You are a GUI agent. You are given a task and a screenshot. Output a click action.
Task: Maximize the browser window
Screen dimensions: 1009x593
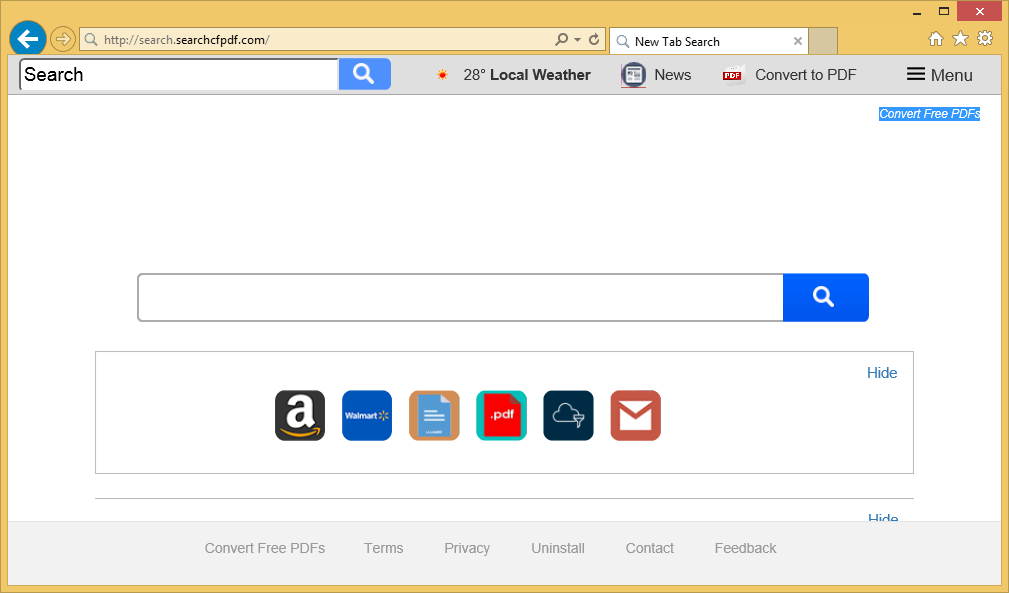[944, 12]
